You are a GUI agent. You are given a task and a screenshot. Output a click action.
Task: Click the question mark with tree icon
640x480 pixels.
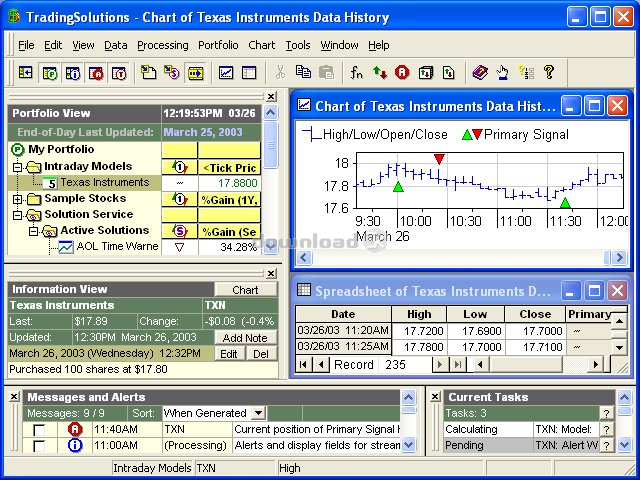pyautogui.click(x=526, y=73)
